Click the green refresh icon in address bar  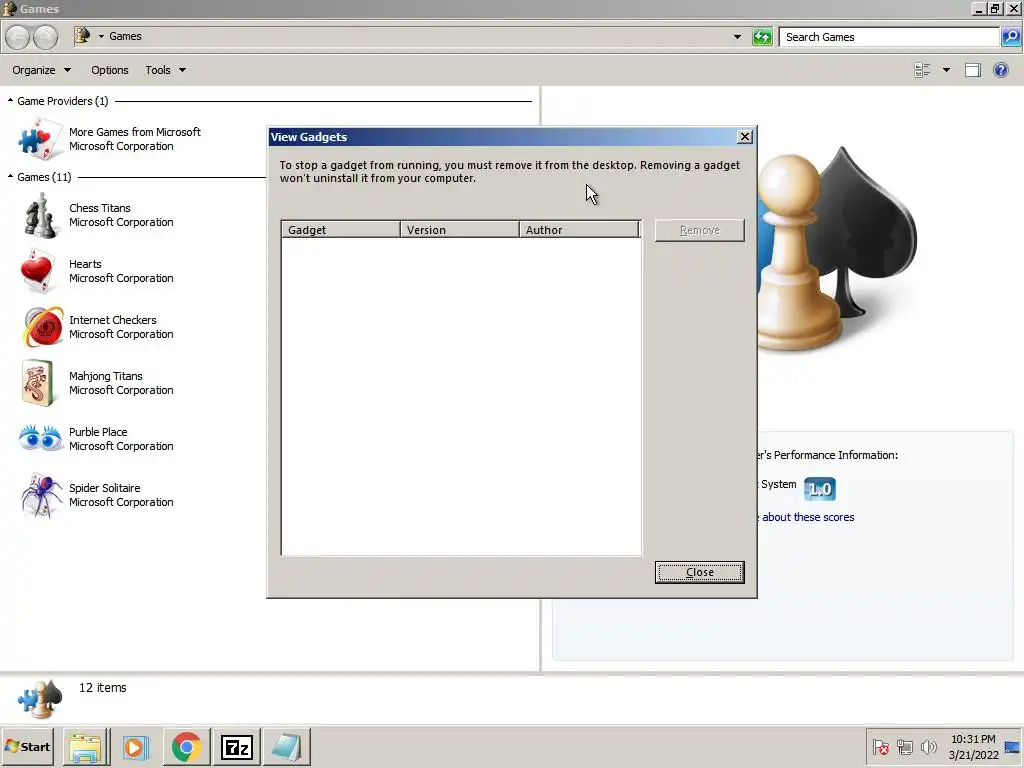pyautogui.click(x=761, y=37)
